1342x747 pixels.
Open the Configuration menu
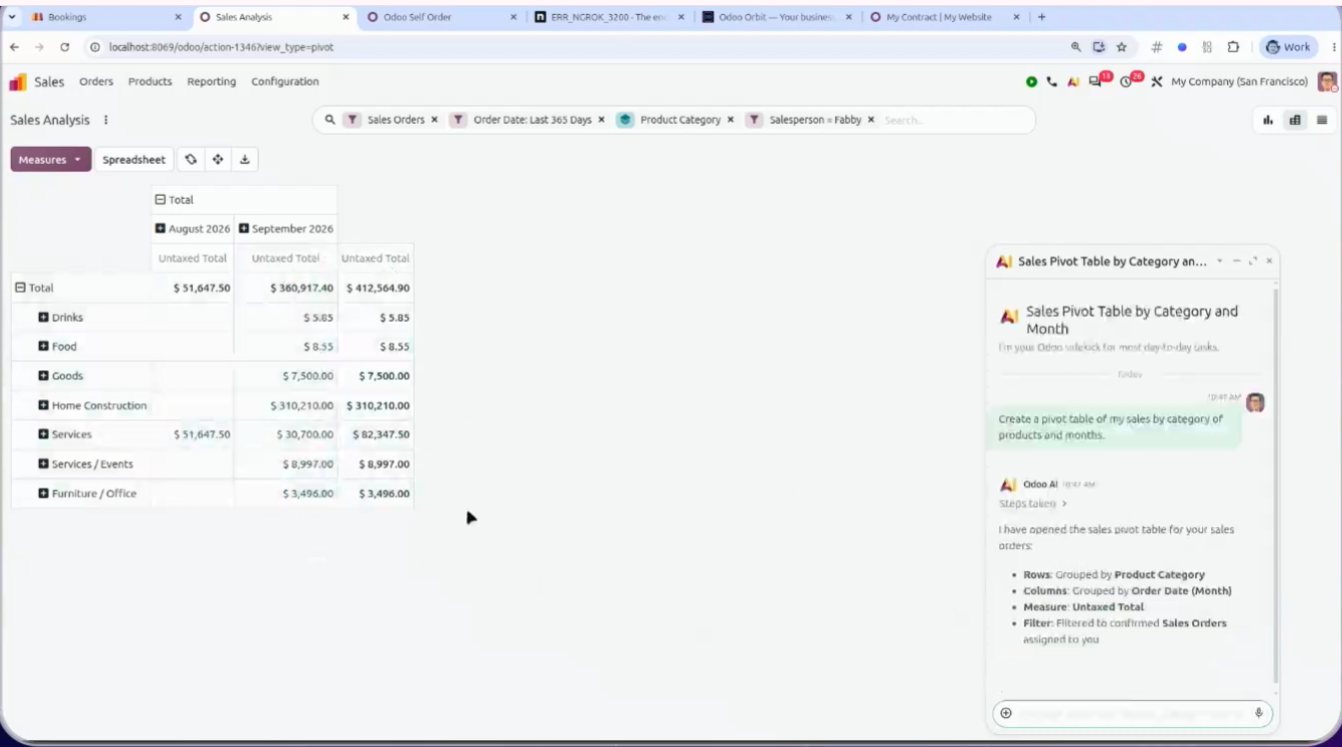point(285,82)
